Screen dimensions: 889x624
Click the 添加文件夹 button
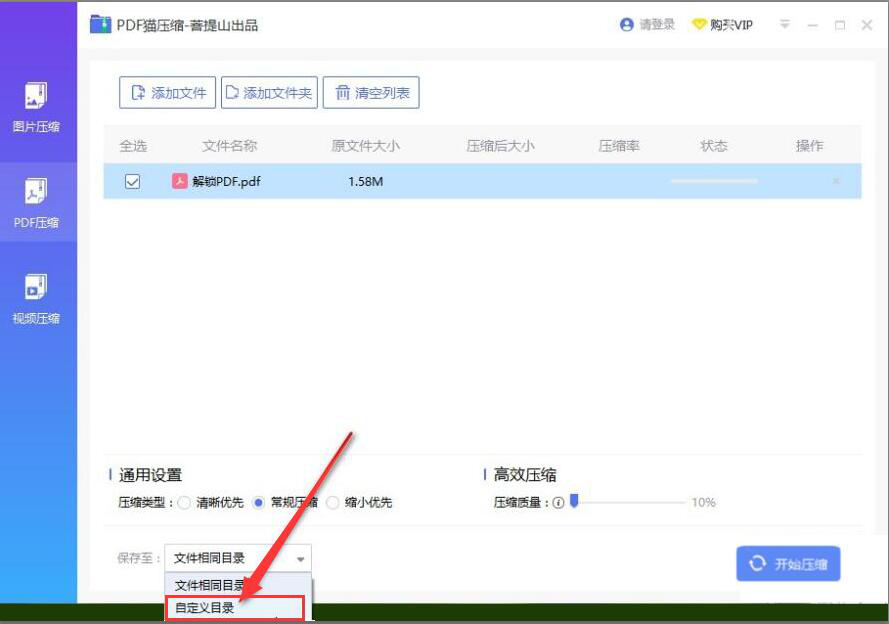pyautogui.click(x=269, y=92)
